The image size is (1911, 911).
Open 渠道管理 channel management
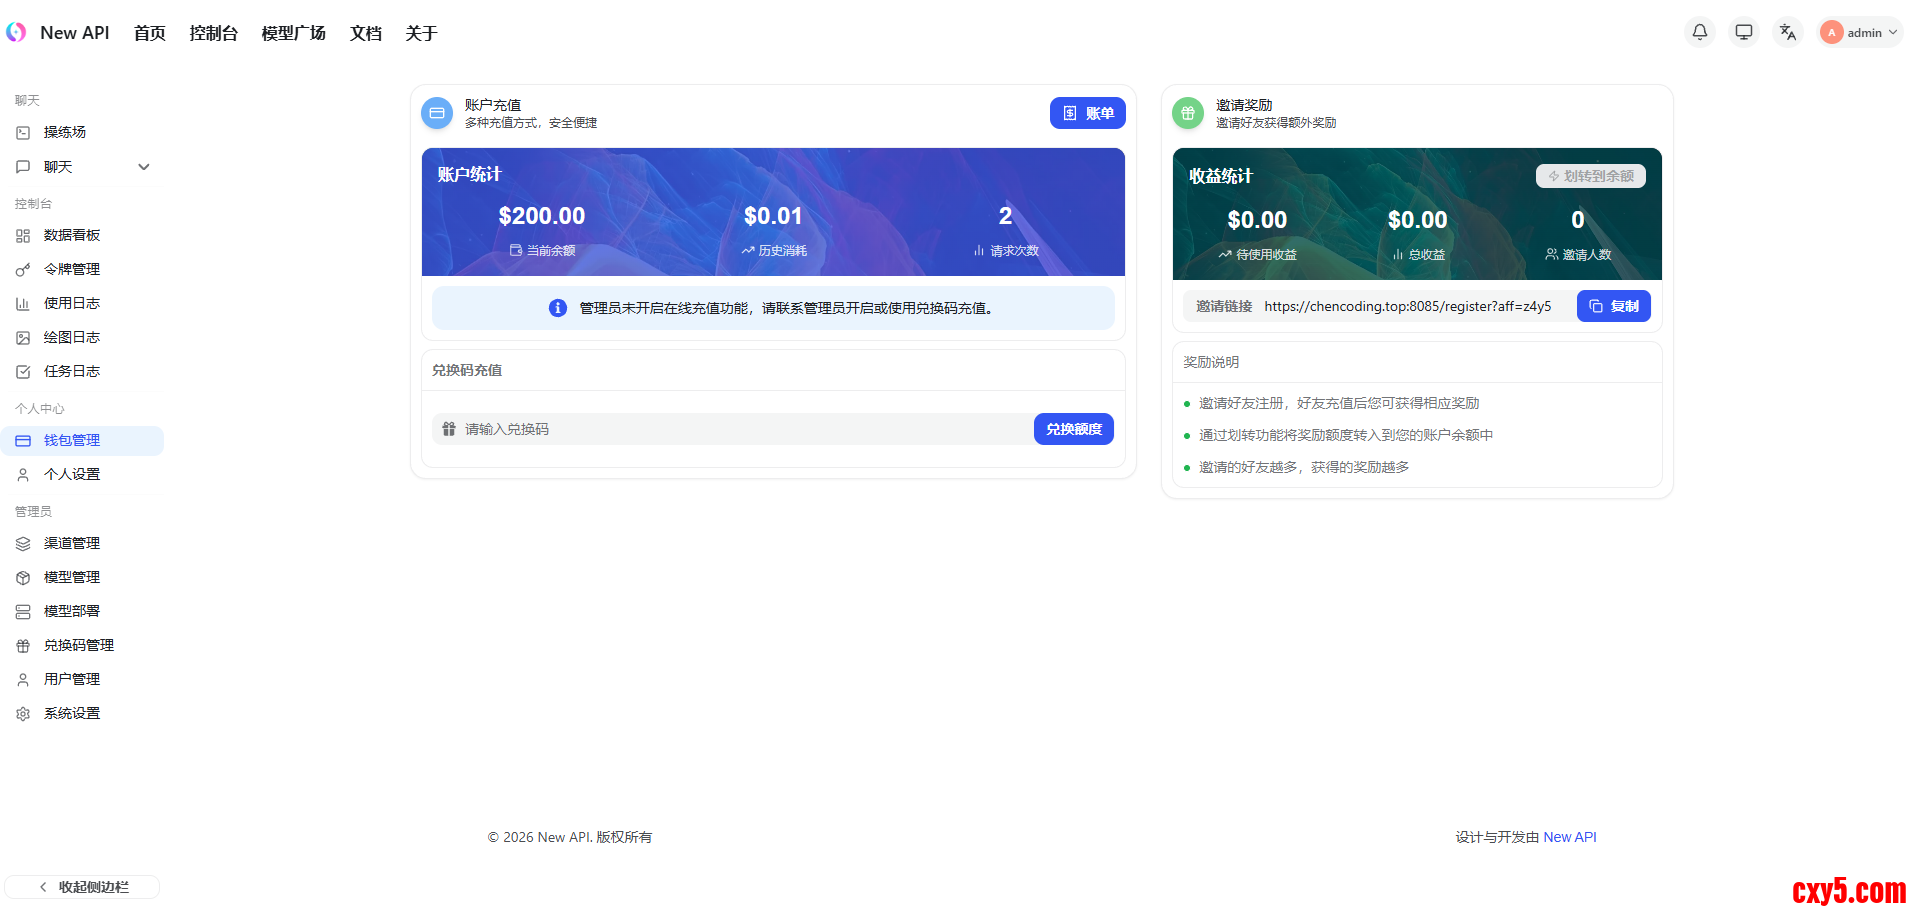72,543
